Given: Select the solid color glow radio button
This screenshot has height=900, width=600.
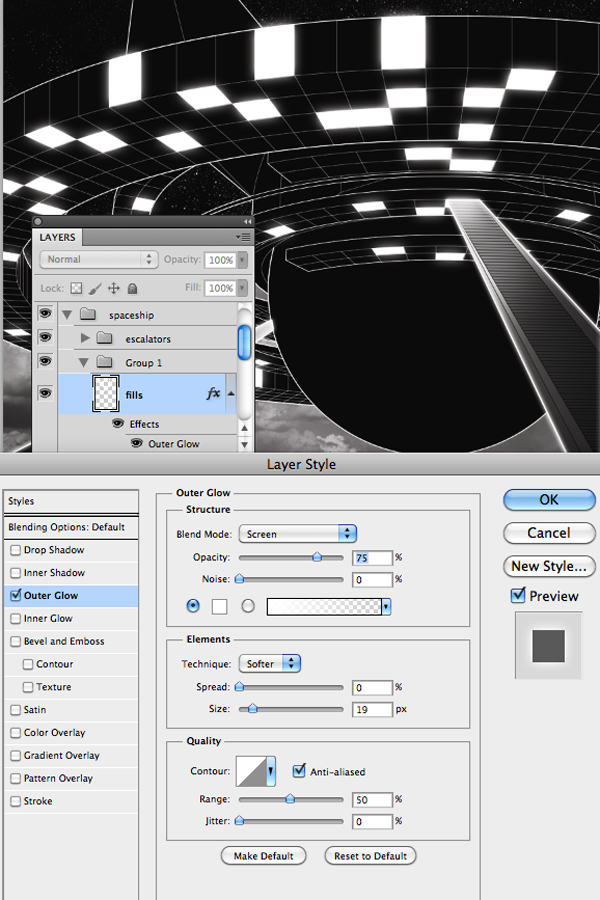Looking at the screenshot, I should 193,606.
